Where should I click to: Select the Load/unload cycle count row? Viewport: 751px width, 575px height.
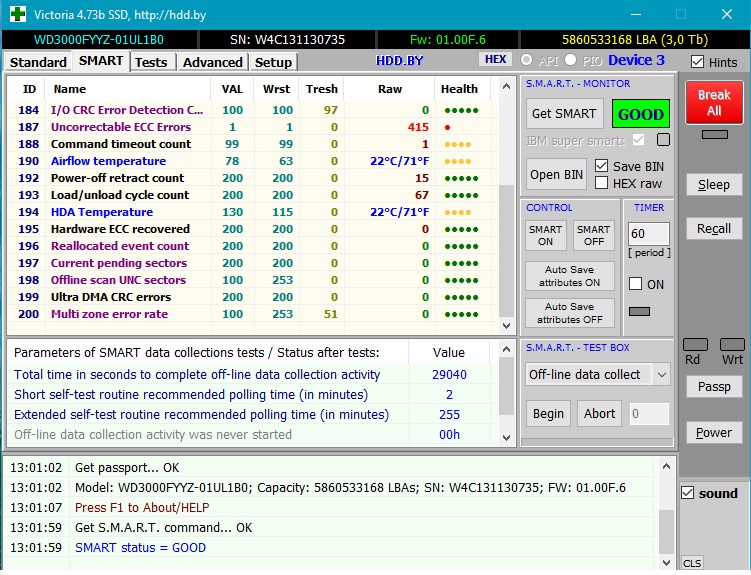tap(252, 195)
